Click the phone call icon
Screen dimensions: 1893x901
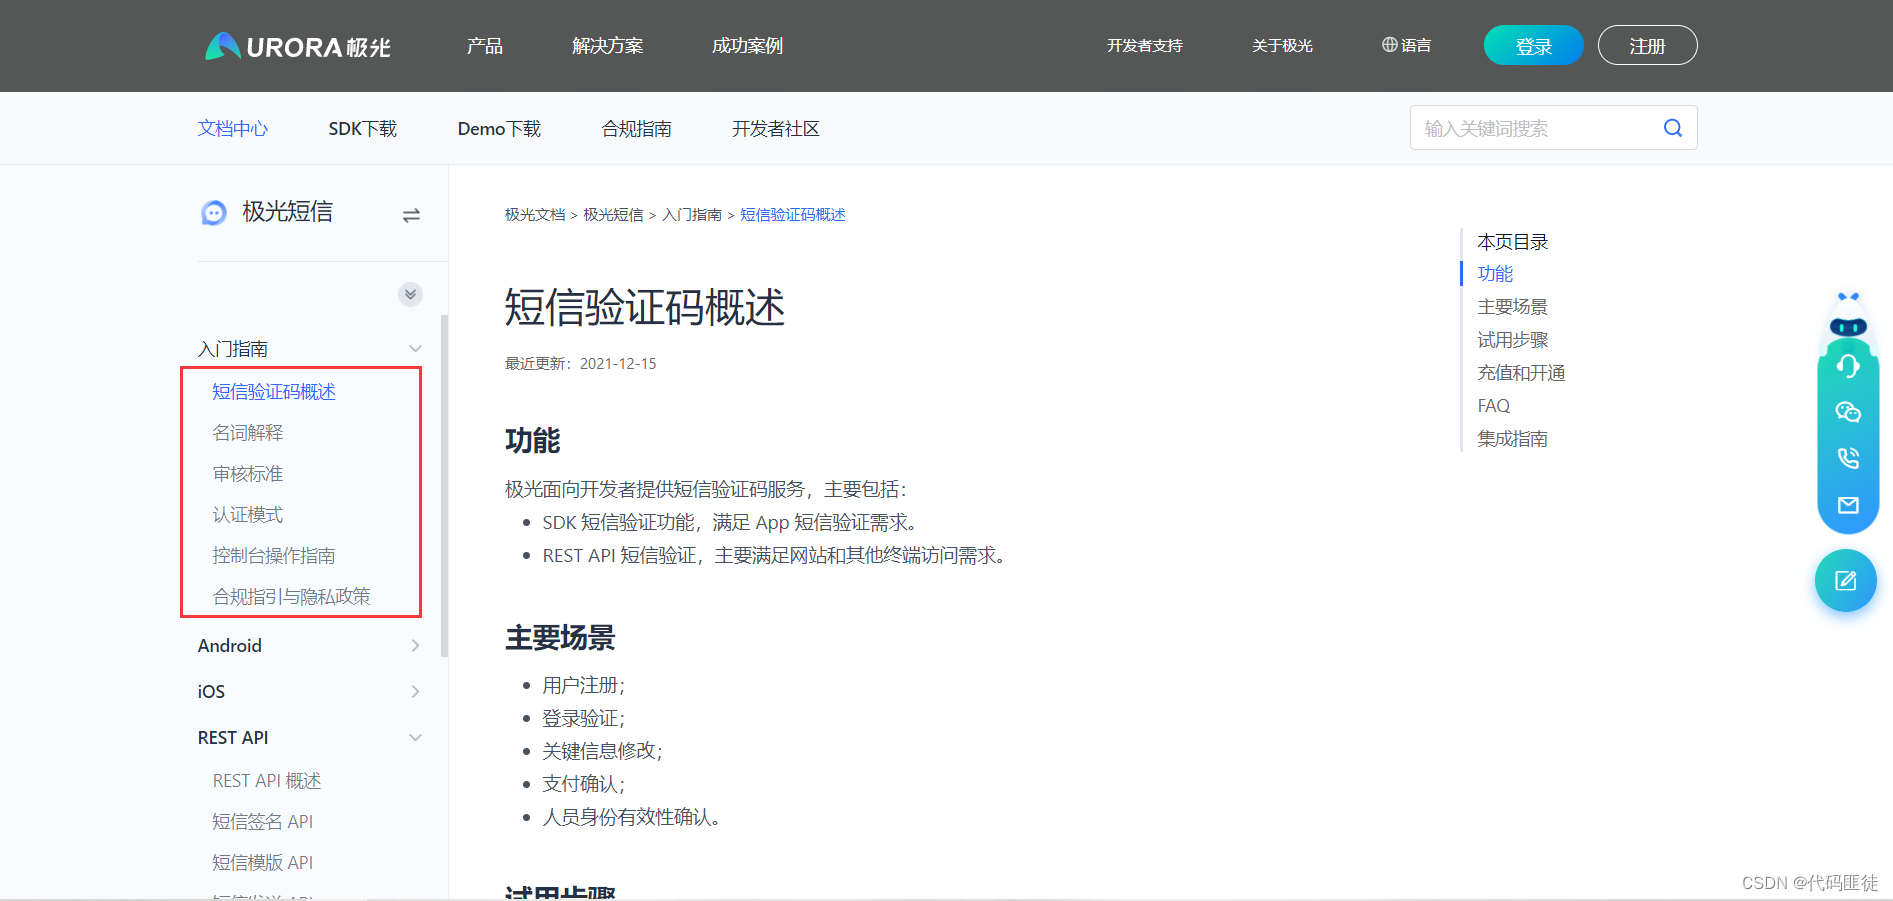click(1847, 458)
